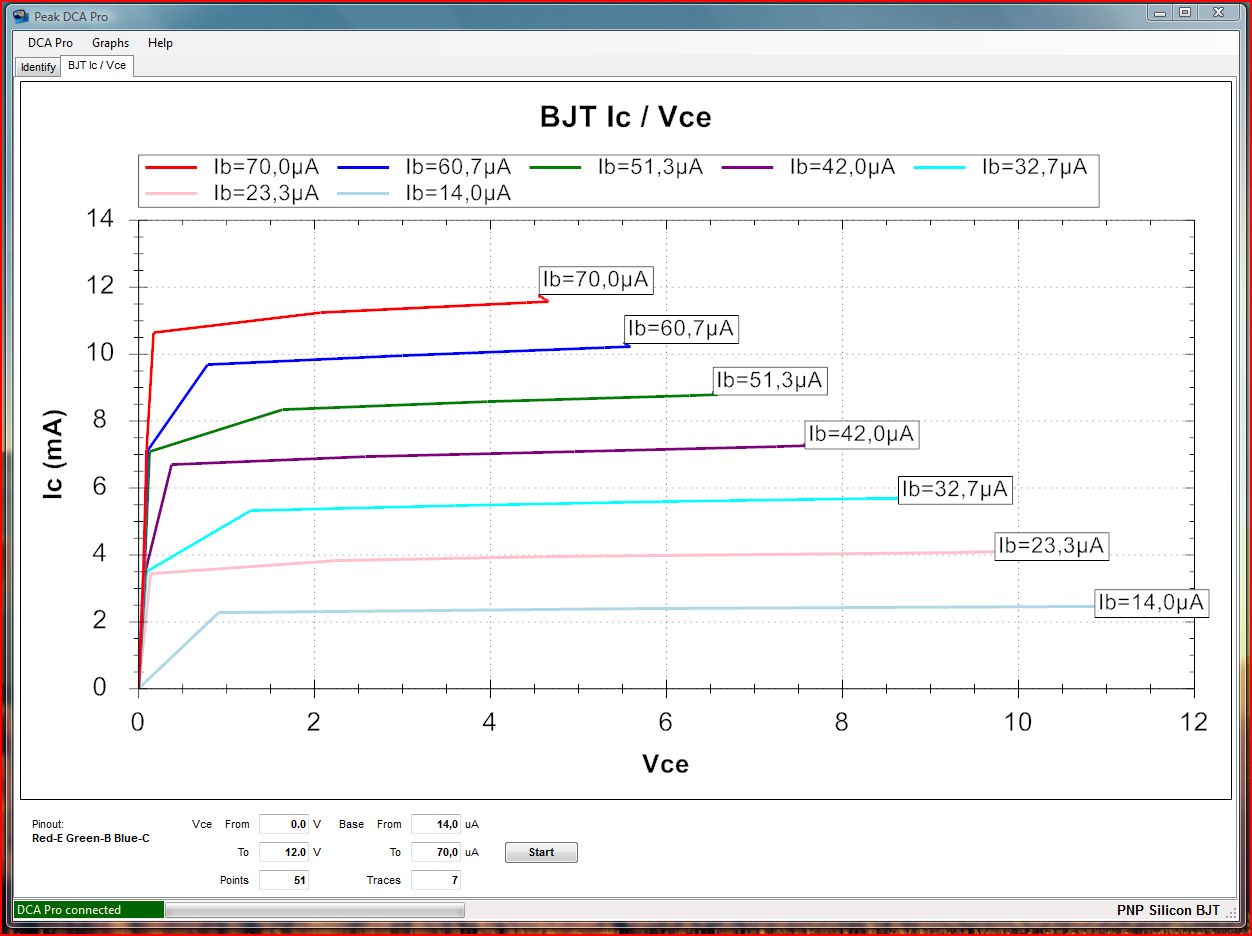Click the Peak DCA Pro title bar icon
1252x936 pixels.
(x=21, y=16)
